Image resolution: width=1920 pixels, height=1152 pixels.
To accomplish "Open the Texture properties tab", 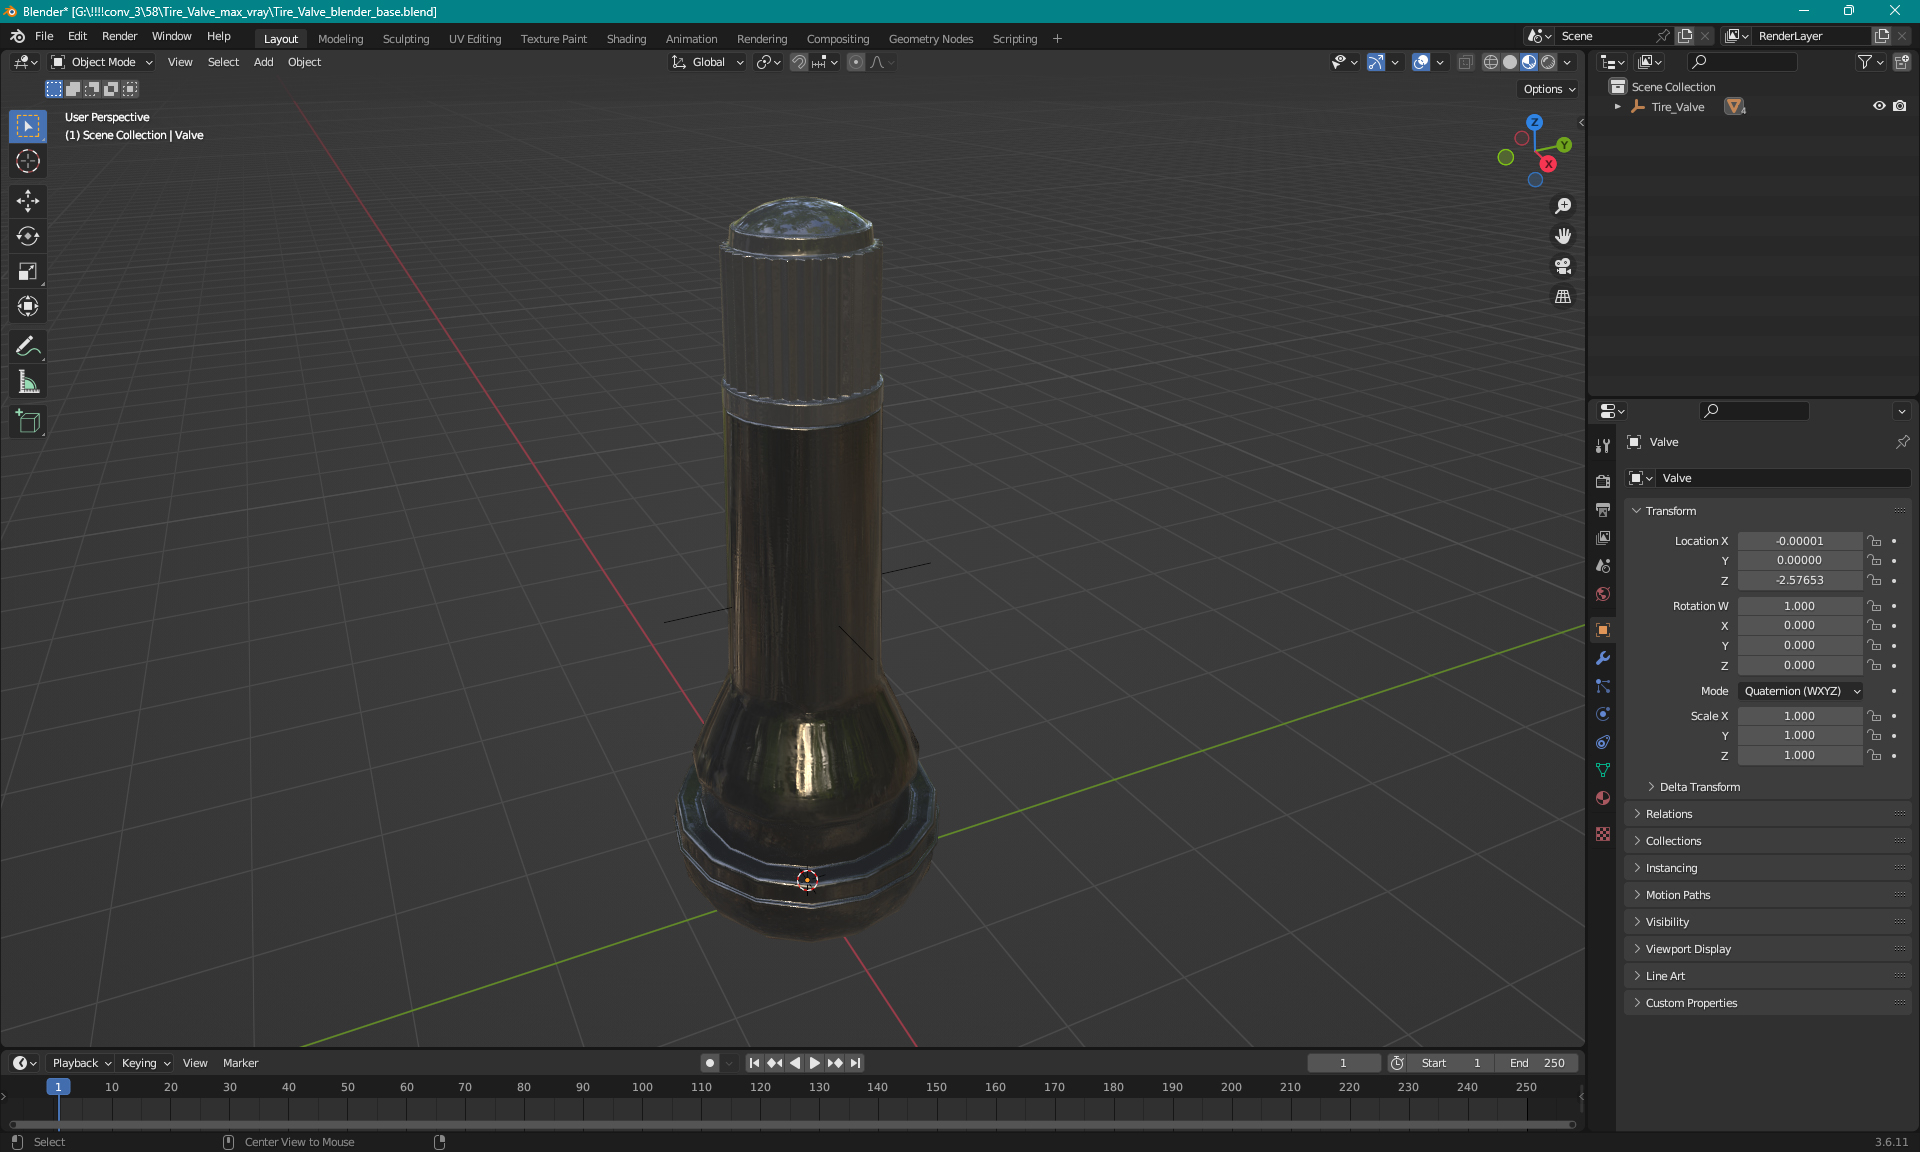I will tap(1603, 834).
